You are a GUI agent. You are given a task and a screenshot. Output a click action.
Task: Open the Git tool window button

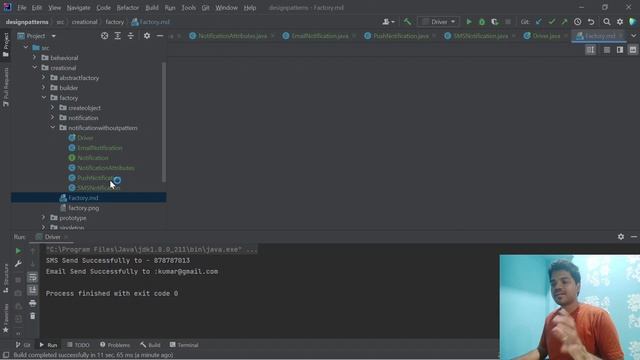point(23,345)
